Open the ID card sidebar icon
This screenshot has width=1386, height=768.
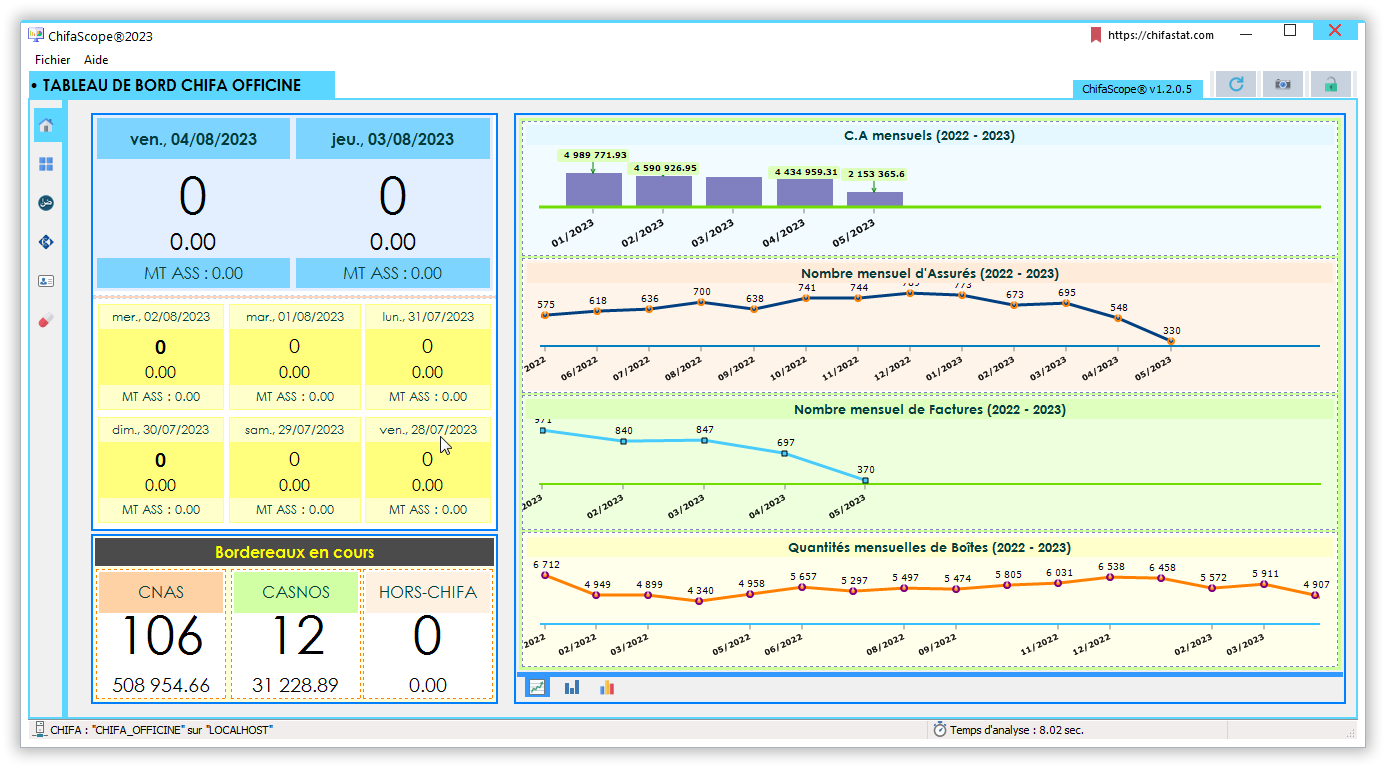tap(46, 281)
